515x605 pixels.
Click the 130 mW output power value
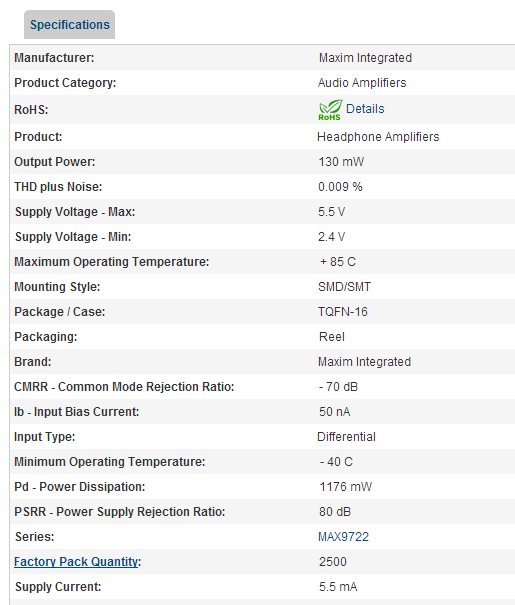pyautogui.click(x=341, y=162)
